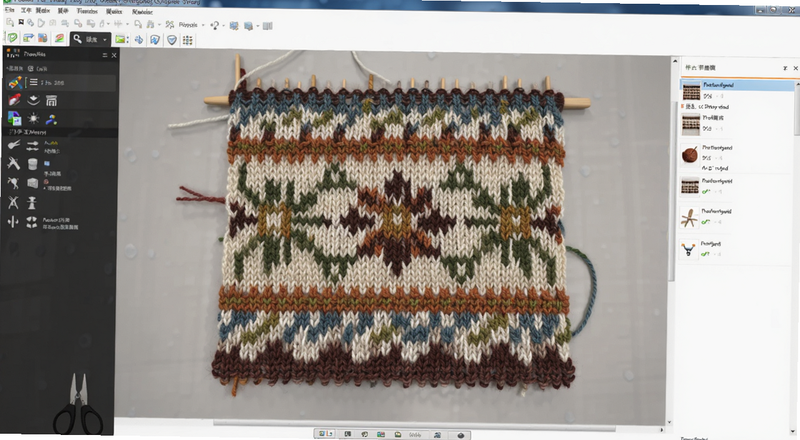Select the colorful paintbrush tool in the left panel
The image size is (800, 440).
pyautogui.click(x=15, y=82)
